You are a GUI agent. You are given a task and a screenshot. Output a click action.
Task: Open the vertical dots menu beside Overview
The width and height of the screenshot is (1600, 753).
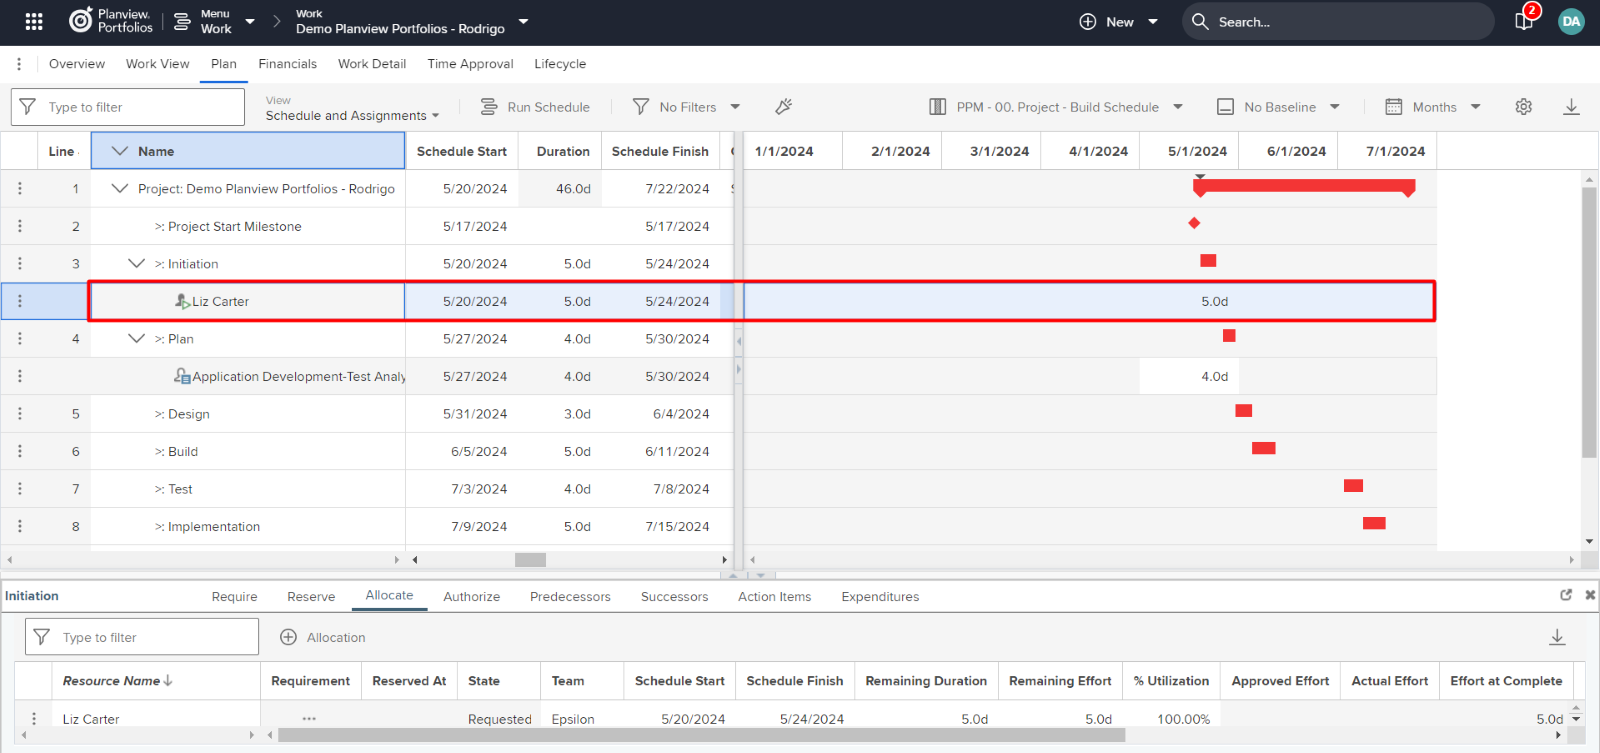click(19, 64)
